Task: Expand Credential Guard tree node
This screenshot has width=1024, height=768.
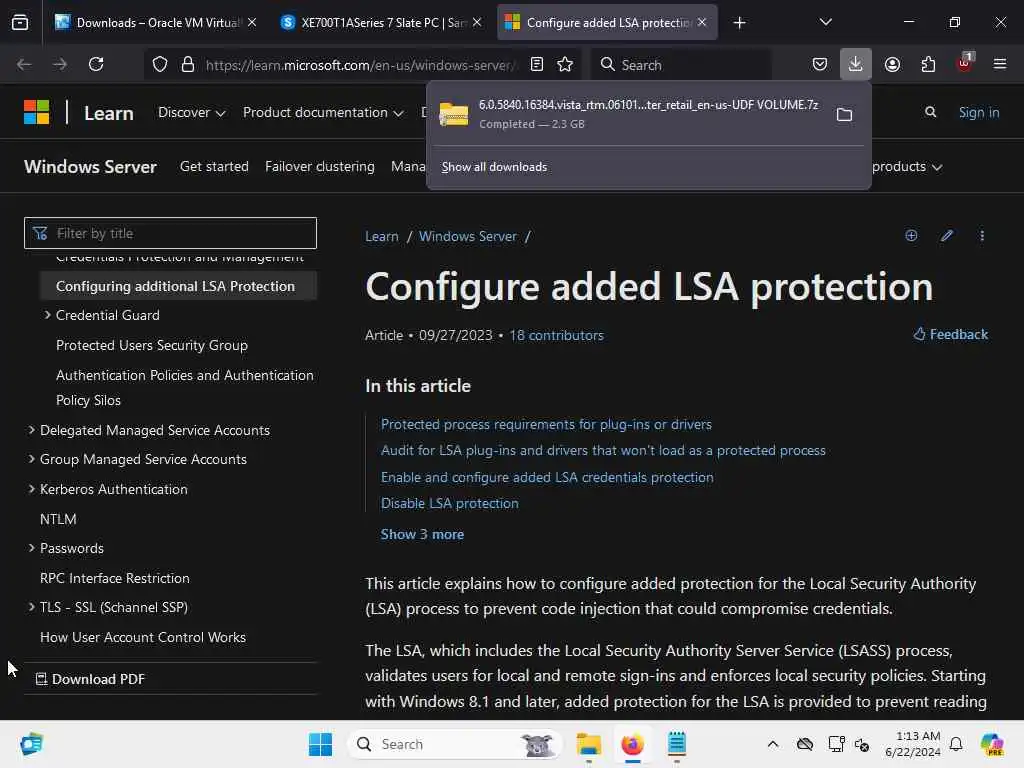Action: (x=47, y=315)
